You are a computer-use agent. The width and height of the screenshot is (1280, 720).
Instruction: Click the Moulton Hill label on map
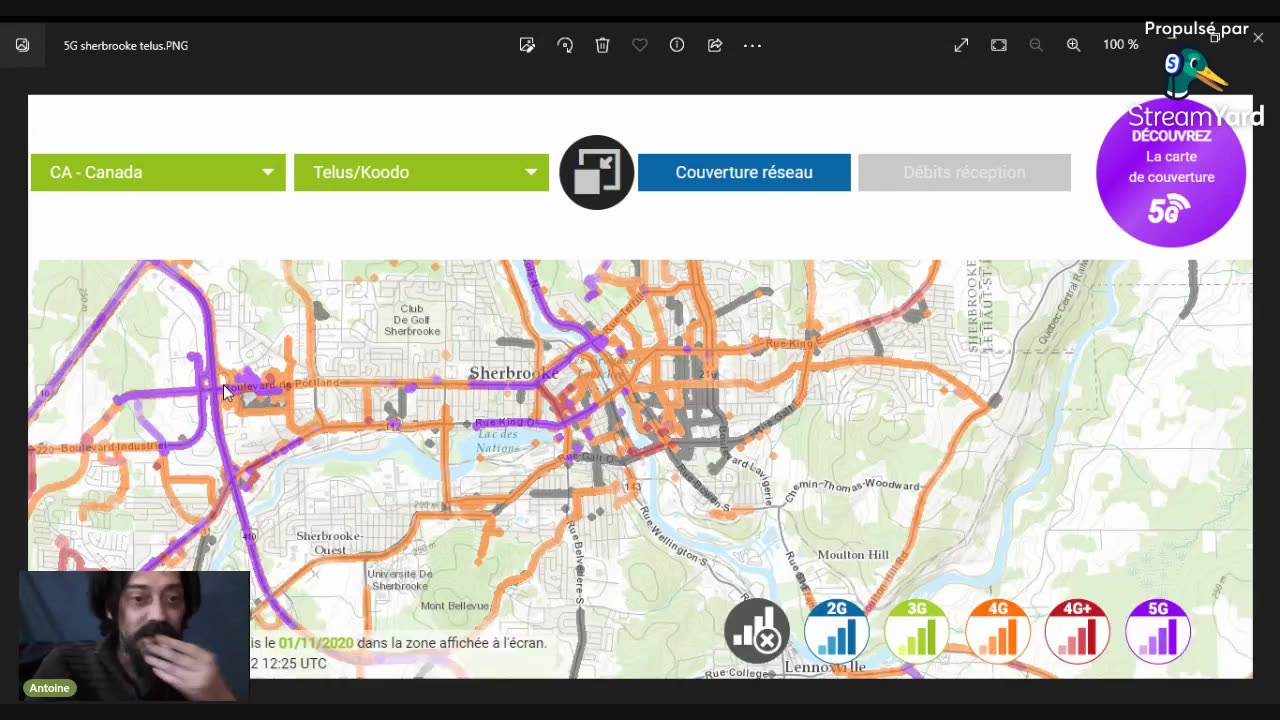(x=853, y=555)
